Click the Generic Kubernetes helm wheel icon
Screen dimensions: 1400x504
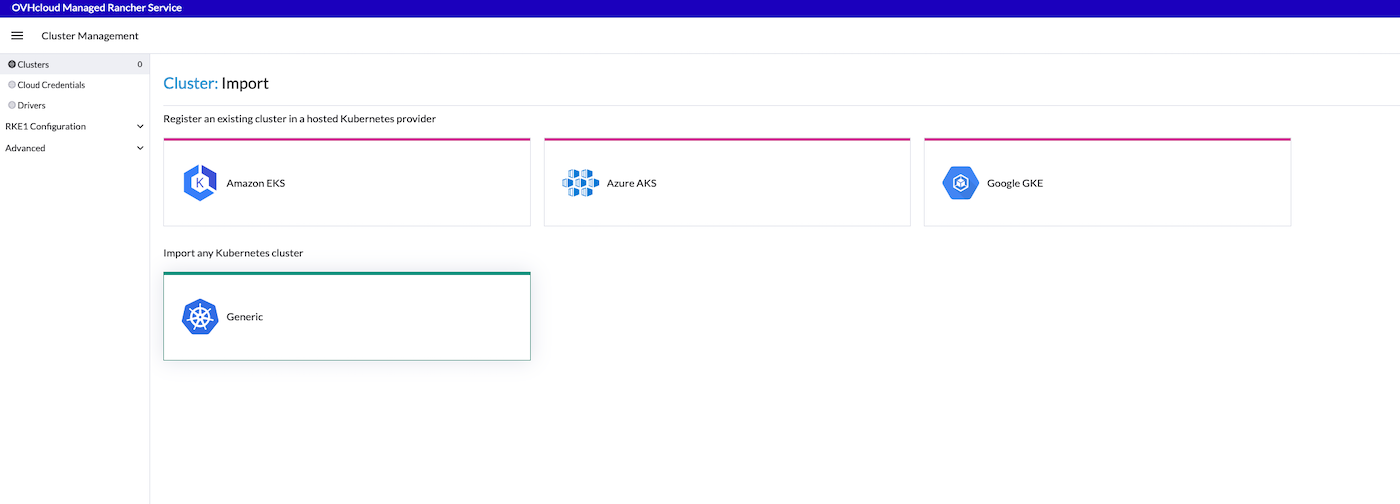click(x=200, y=317)
